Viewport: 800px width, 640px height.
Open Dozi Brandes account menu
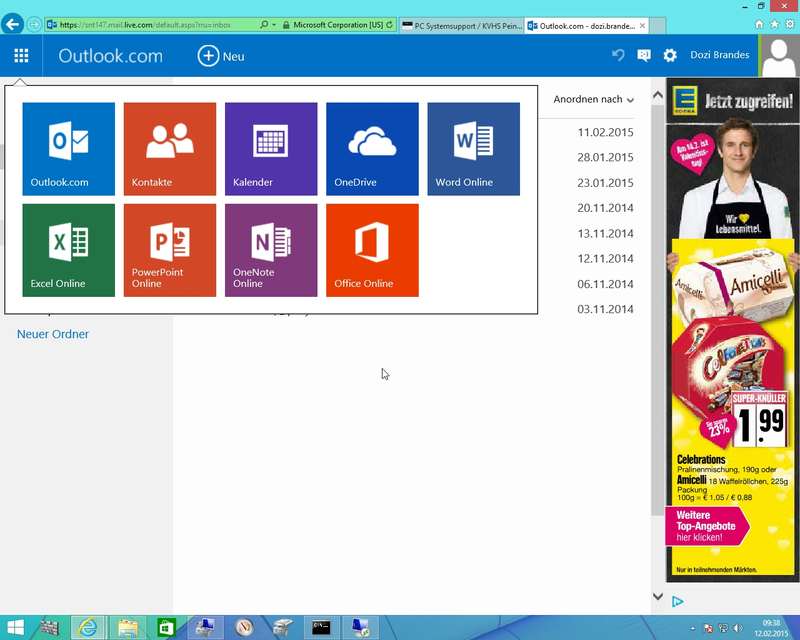pos(719,55)
